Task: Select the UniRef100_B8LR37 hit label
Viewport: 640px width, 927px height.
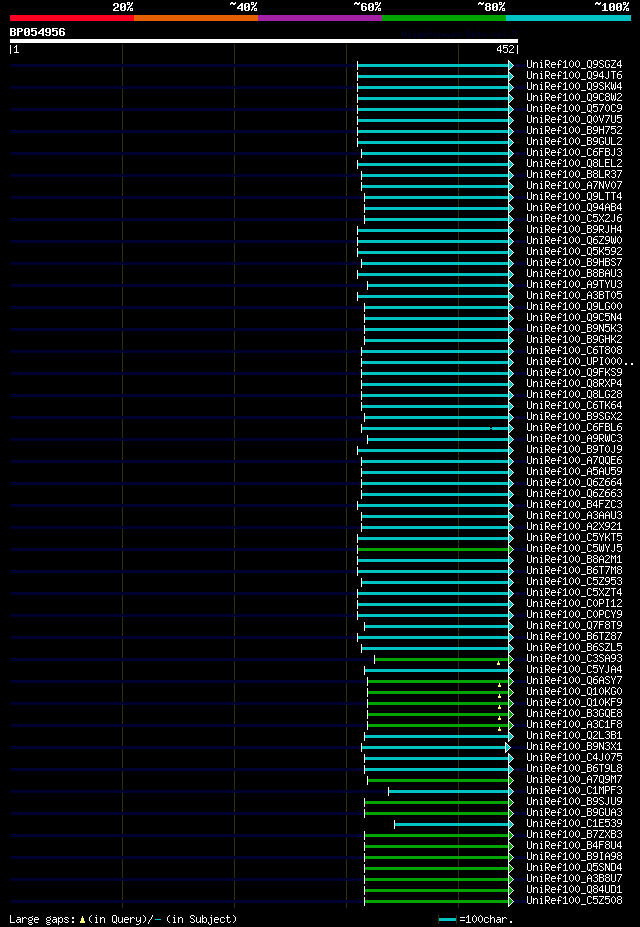Action: click(574, 174)
